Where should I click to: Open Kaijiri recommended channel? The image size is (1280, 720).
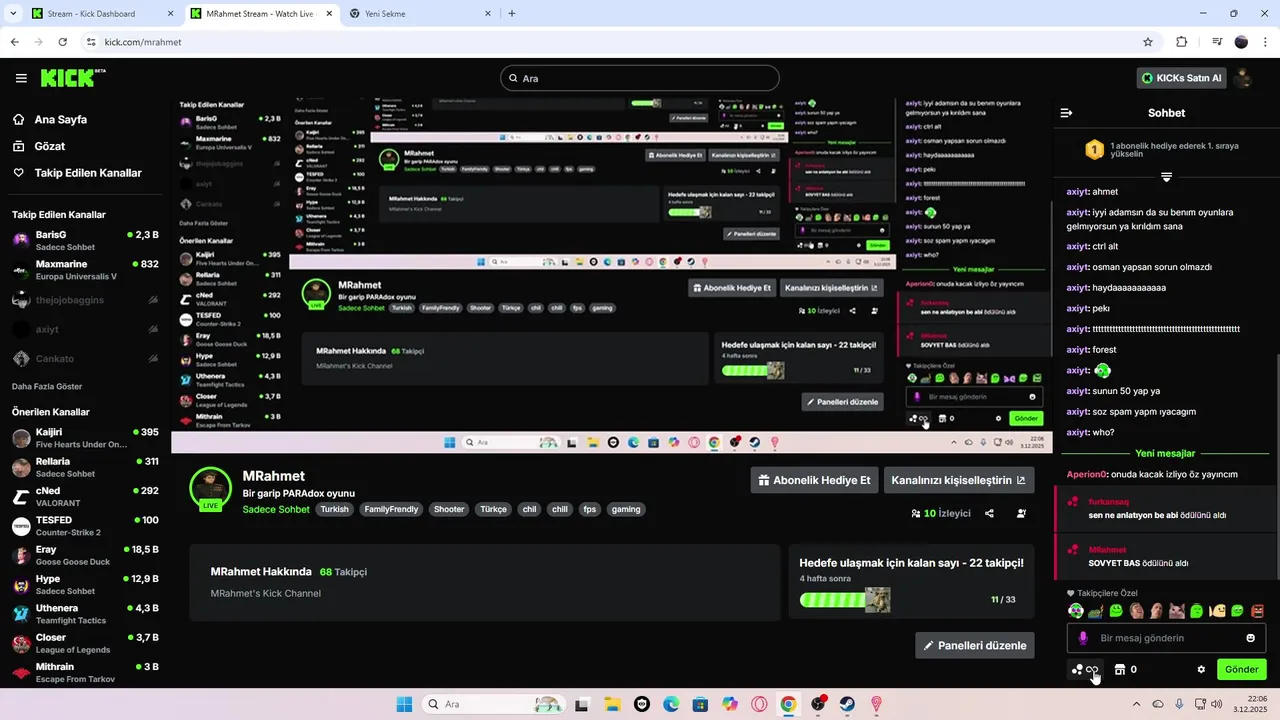coord(85,438)
